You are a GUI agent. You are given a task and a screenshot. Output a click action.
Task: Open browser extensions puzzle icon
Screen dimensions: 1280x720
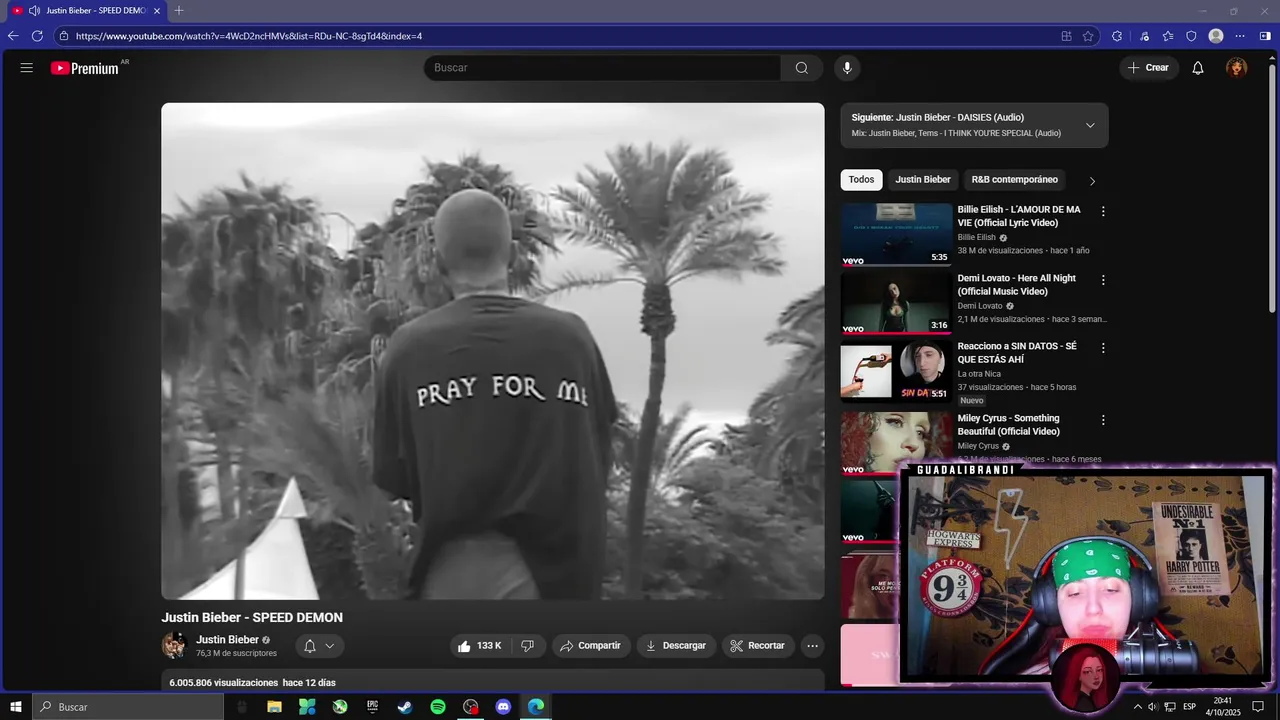tap(1117, 36)
